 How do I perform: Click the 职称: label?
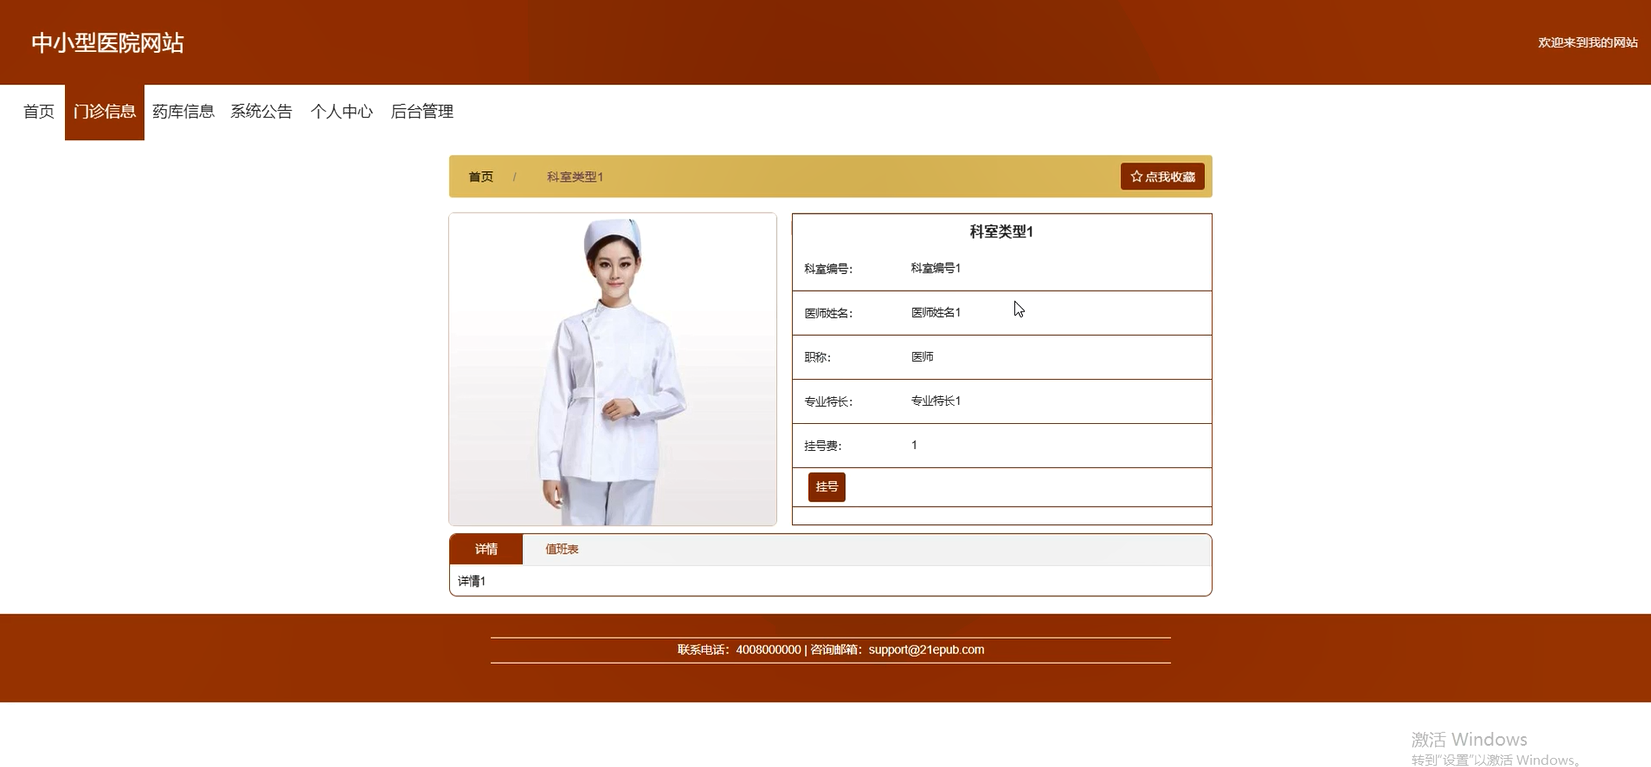(818, 357)
